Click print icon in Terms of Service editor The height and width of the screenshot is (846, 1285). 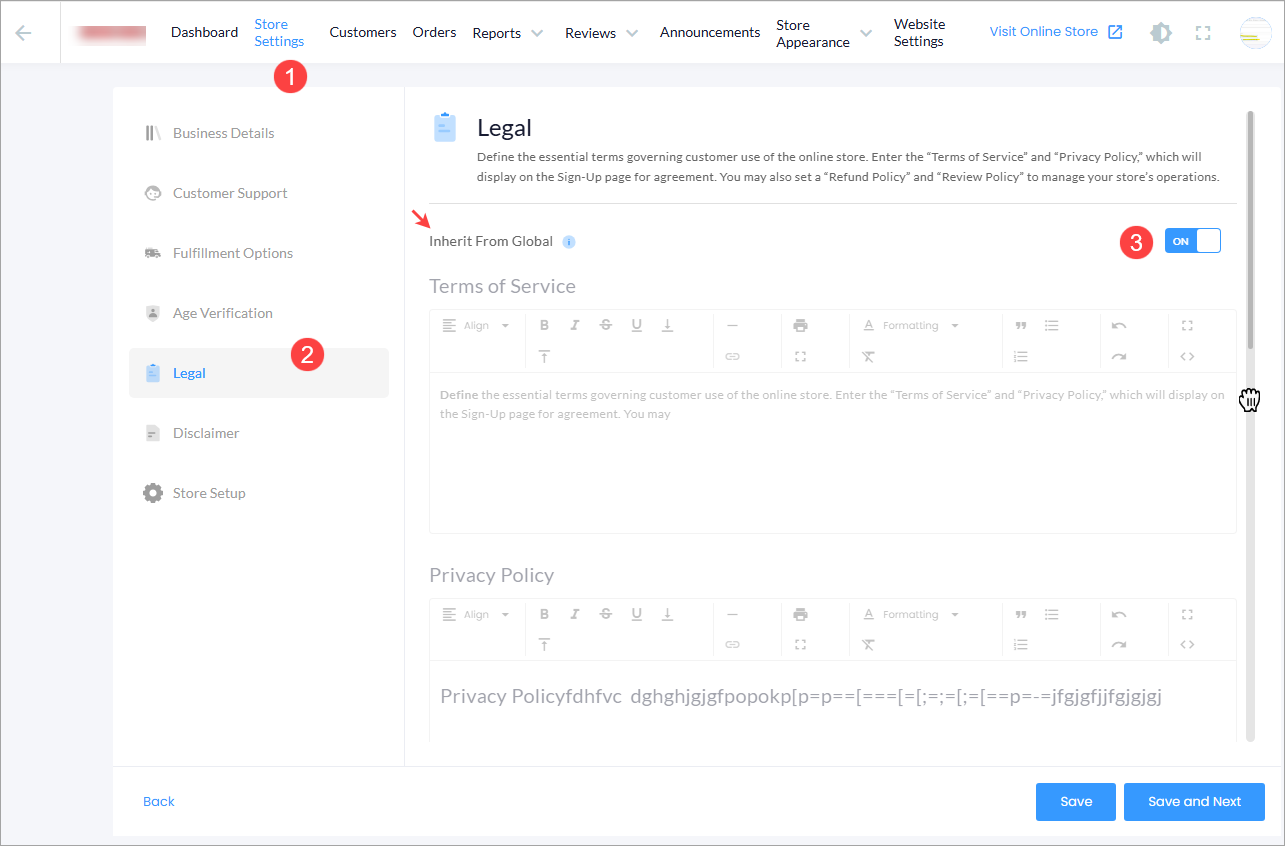[x=800, y=325]
